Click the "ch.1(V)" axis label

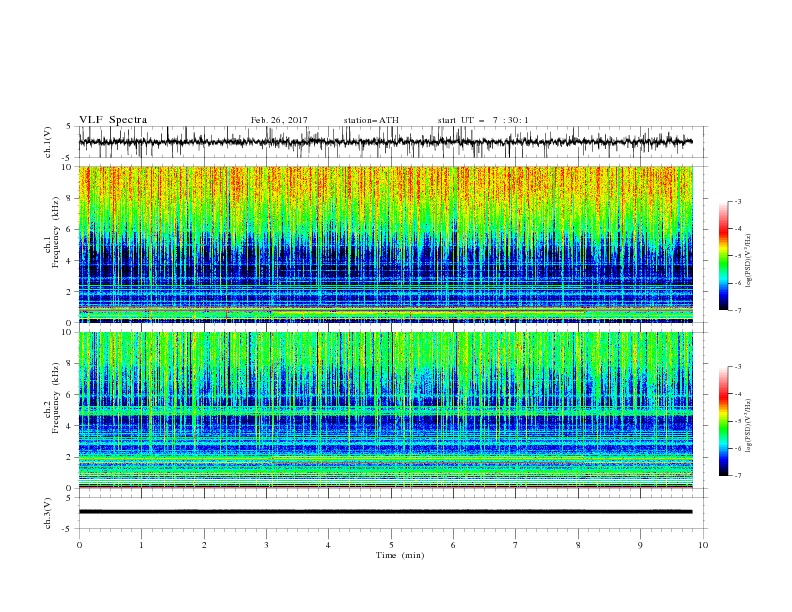pos(48,142)
